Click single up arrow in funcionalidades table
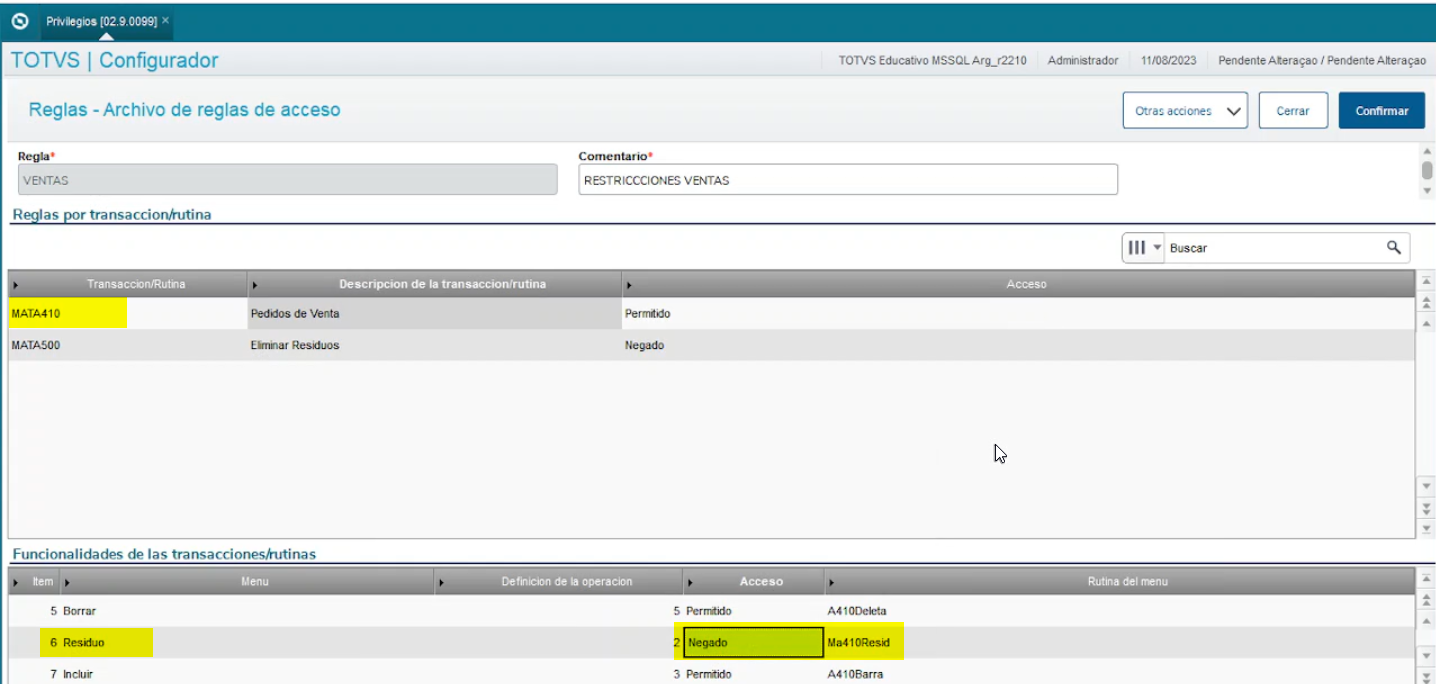This screenshot has width=1436, height=684. click(1427, 620)
